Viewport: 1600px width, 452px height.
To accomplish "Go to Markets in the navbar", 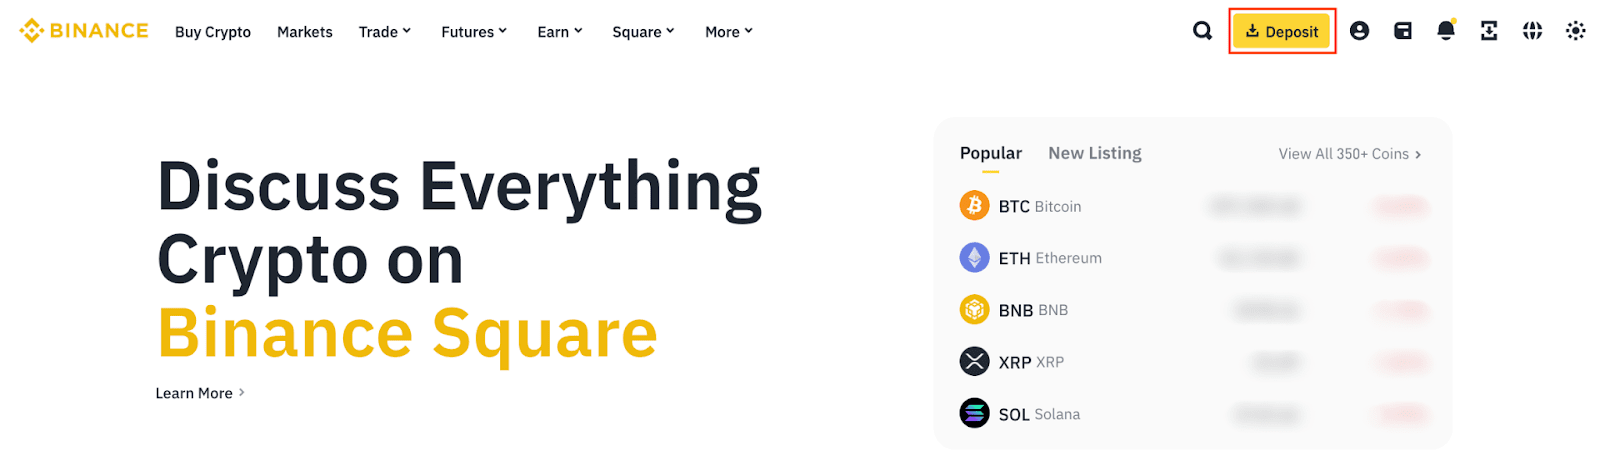I will [x=304, y=32].
